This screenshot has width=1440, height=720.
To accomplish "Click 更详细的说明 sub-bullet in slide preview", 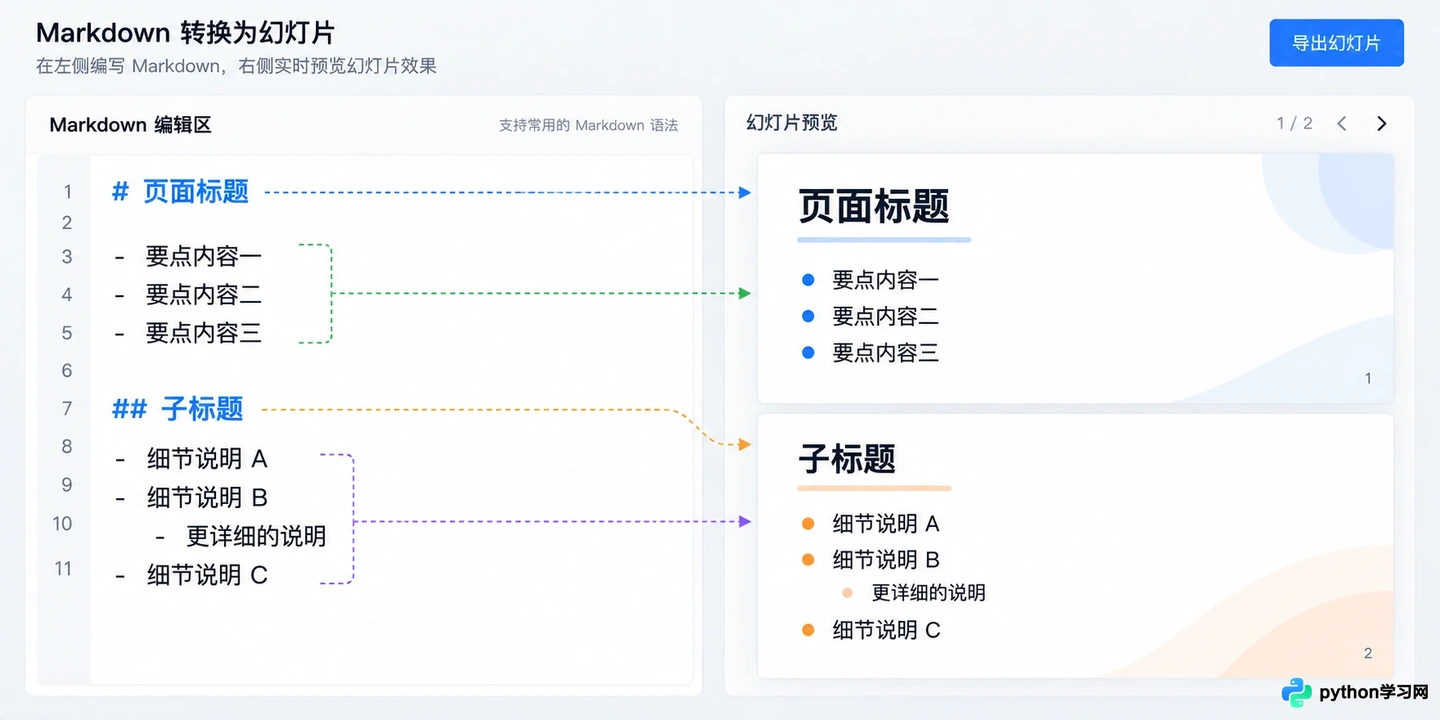I will click(929, 592).
